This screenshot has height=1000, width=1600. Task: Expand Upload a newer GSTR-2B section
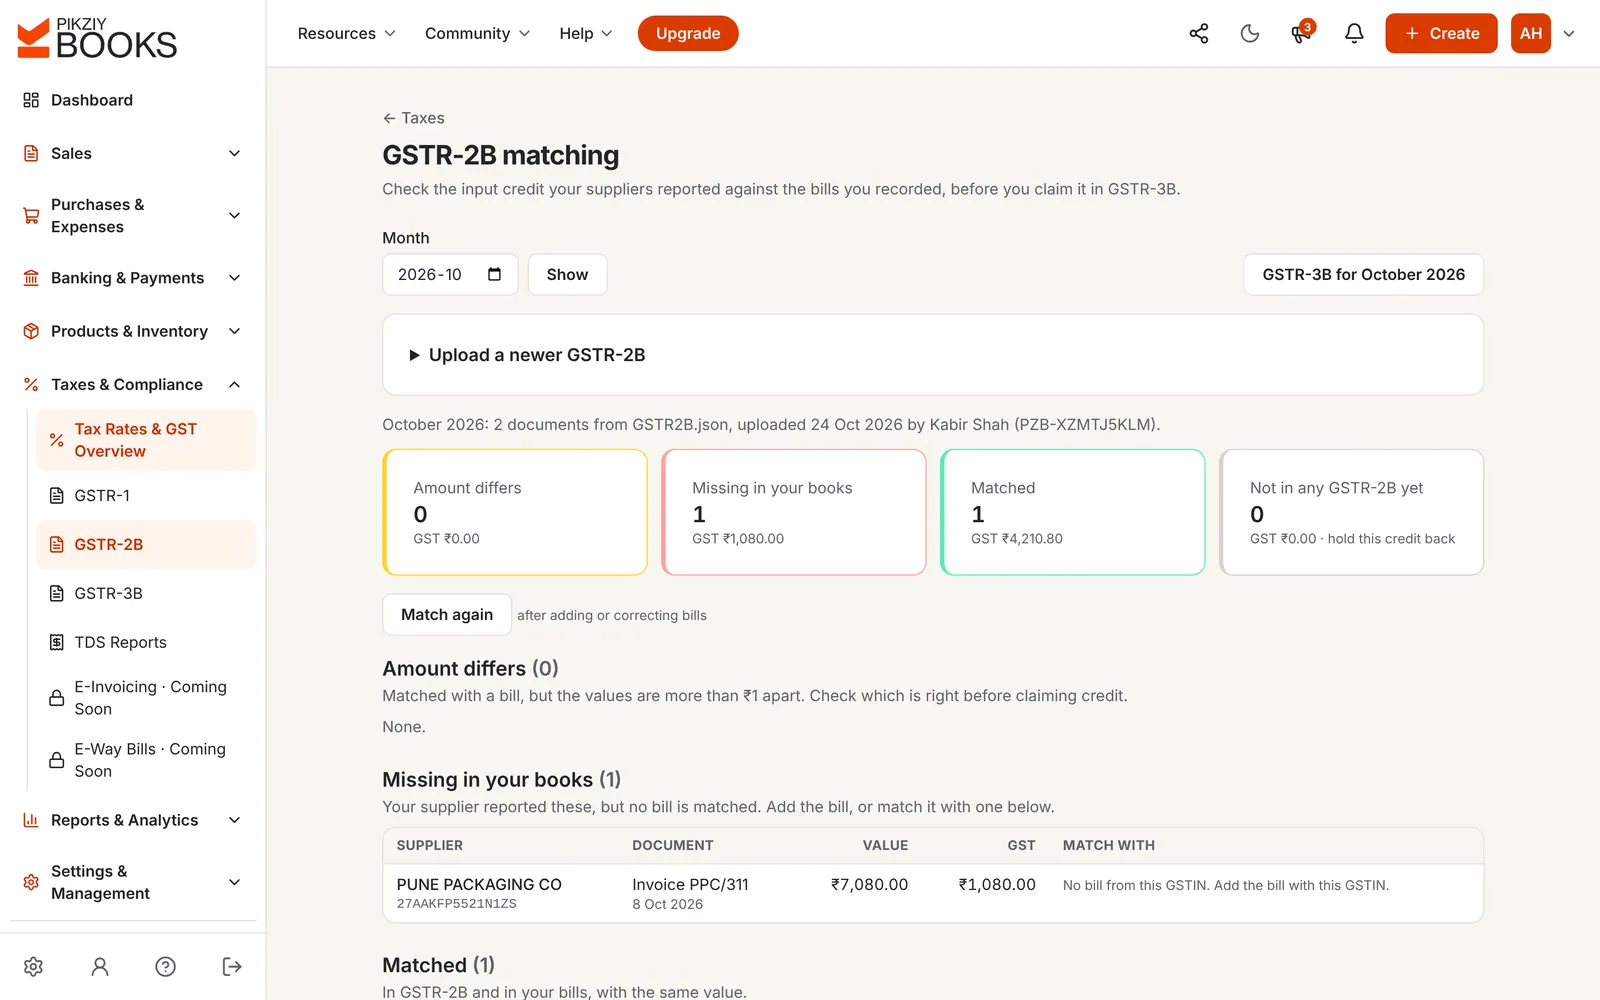(932, 355)
